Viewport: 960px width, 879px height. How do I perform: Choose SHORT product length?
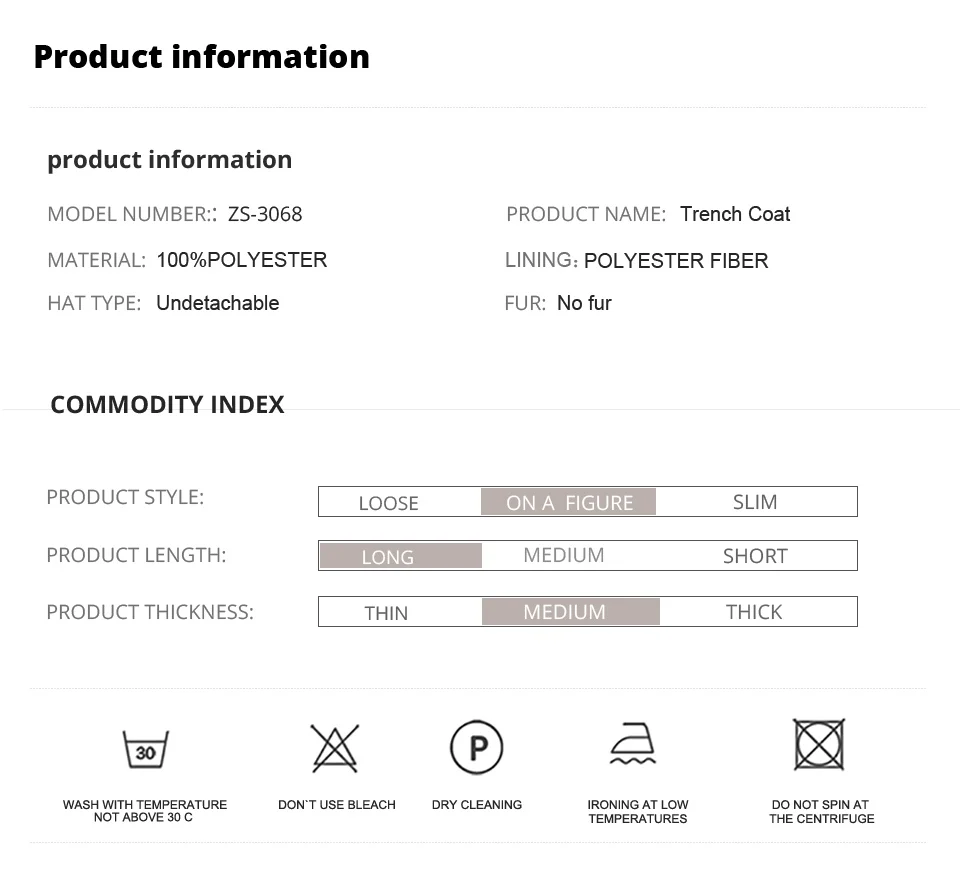(755, 556)
